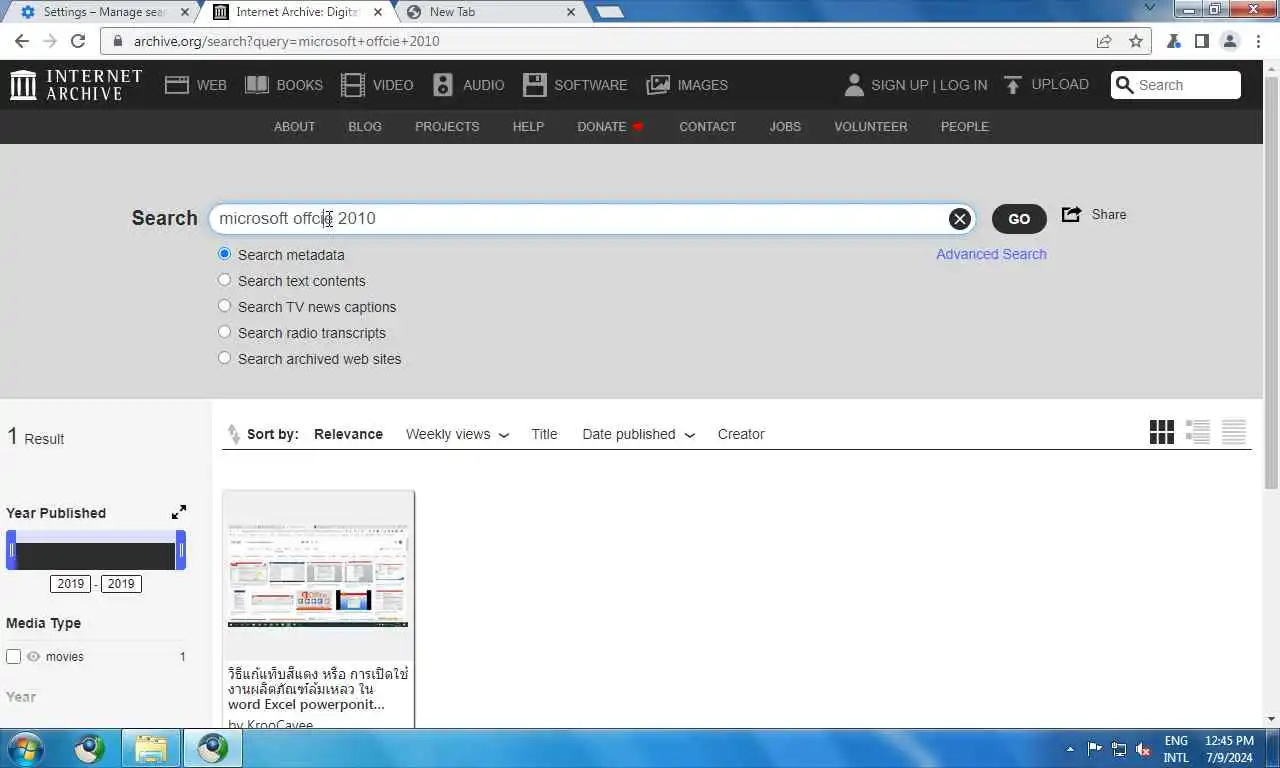Open the Jobs menu item

point(785,126)
